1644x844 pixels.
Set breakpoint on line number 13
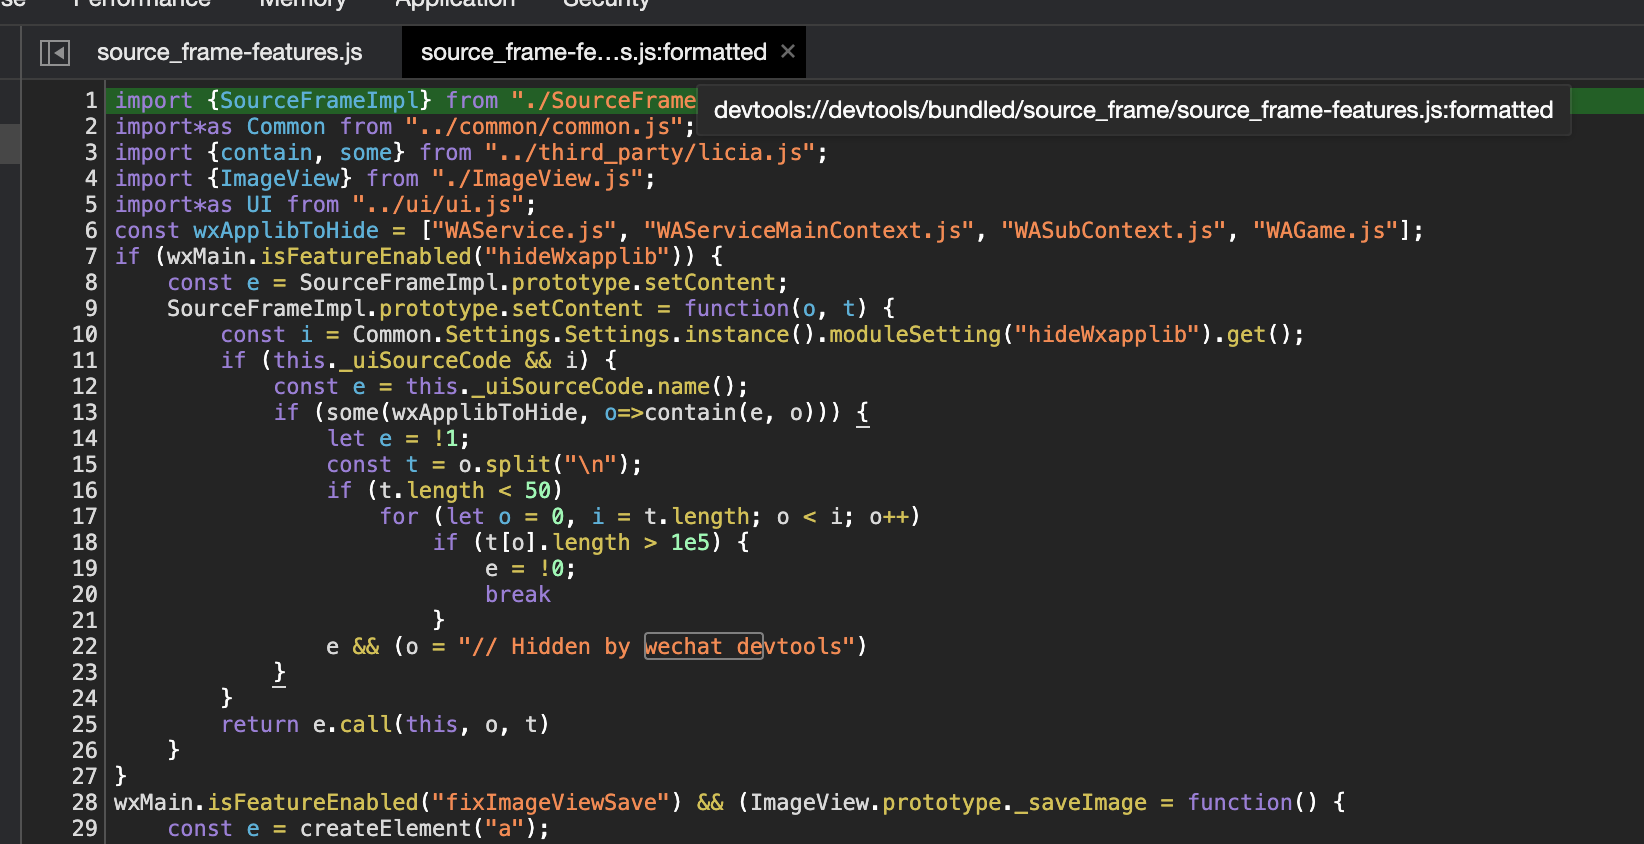point(85,412)
